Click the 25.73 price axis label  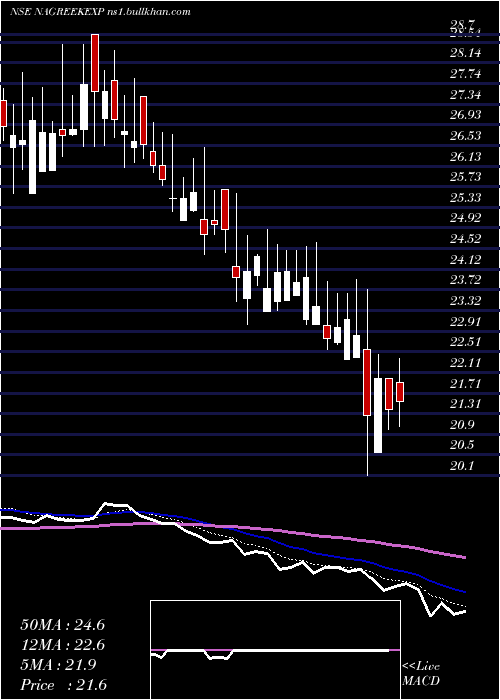(466, 177)
